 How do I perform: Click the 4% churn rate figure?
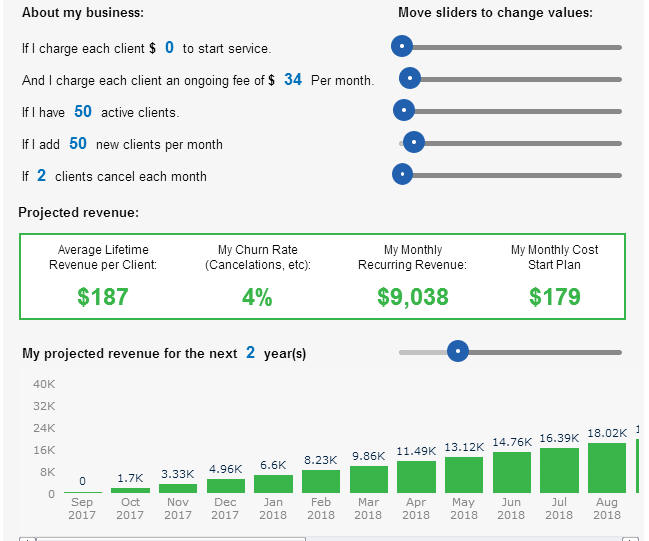[x=257, y=297]
